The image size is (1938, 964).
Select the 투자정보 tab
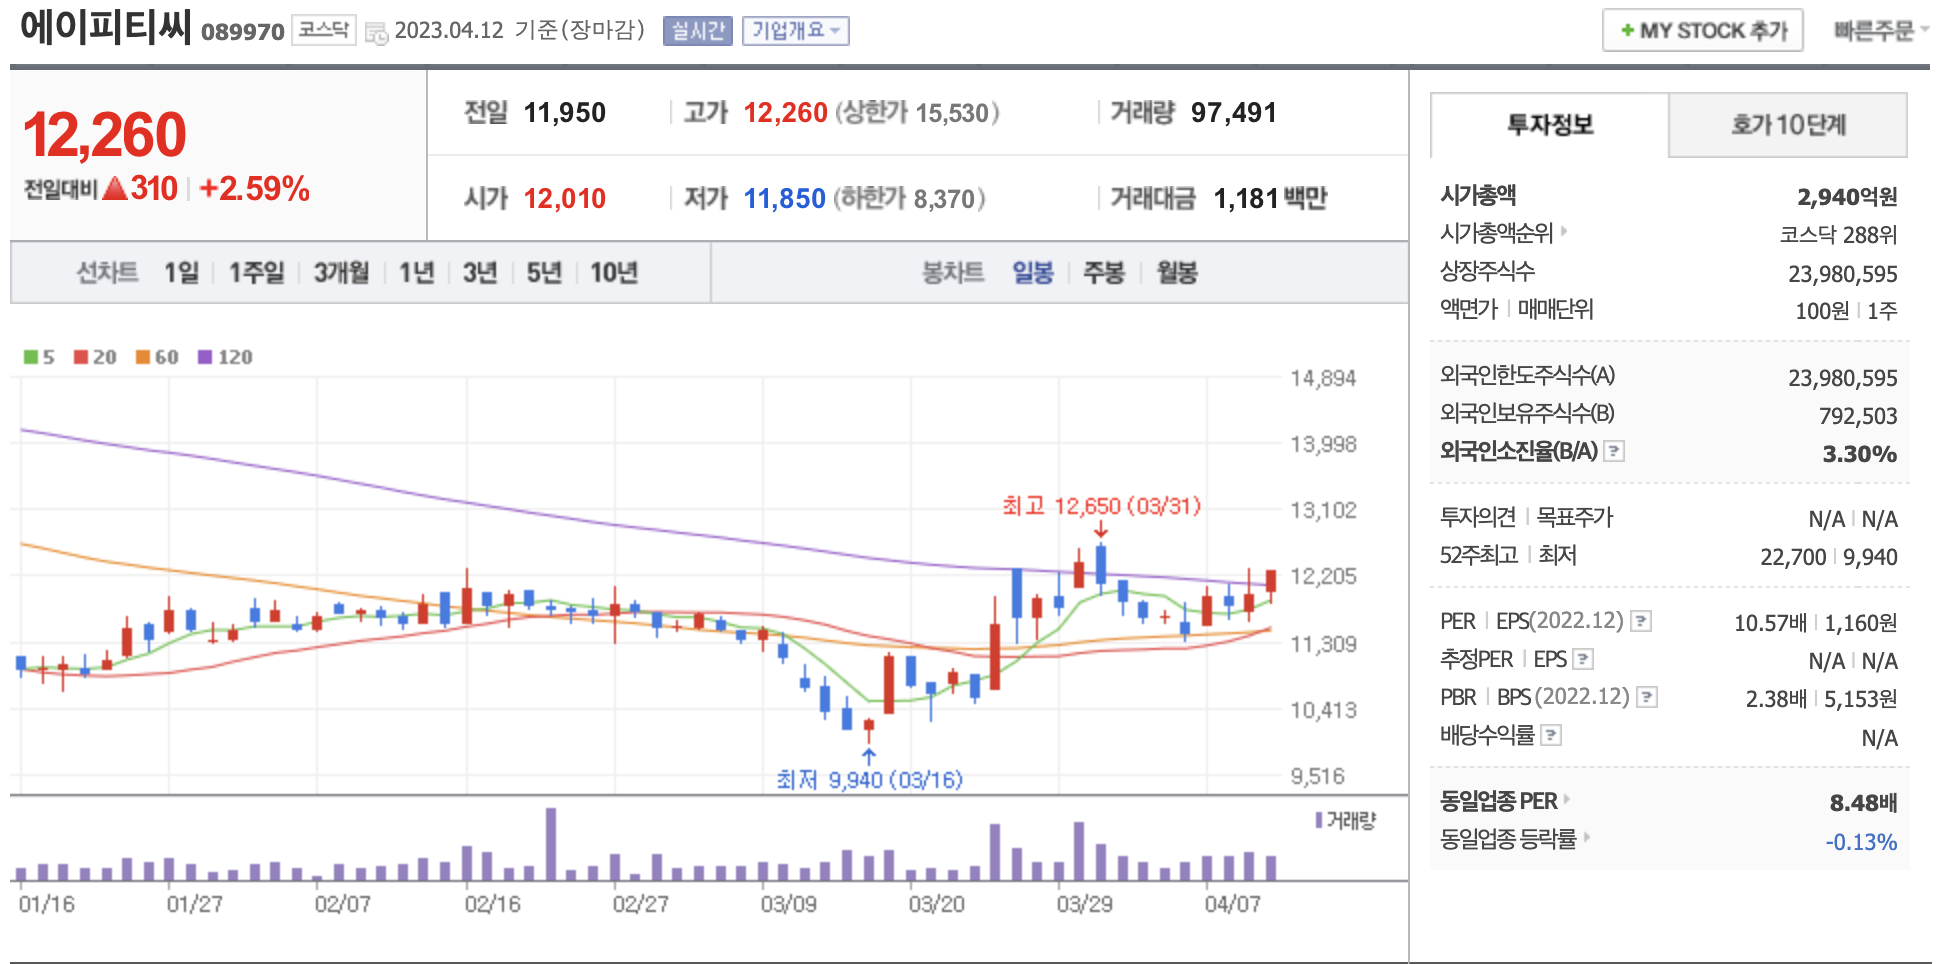click(x=1549, y=125)
